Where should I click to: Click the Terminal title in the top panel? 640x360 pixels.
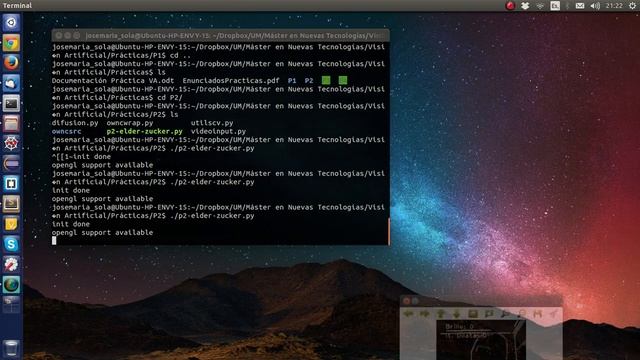17,5
